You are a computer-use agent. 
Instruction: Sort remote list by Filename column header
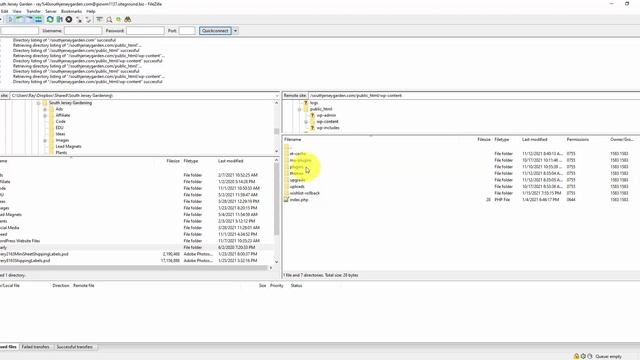click(x=293, y=140)
